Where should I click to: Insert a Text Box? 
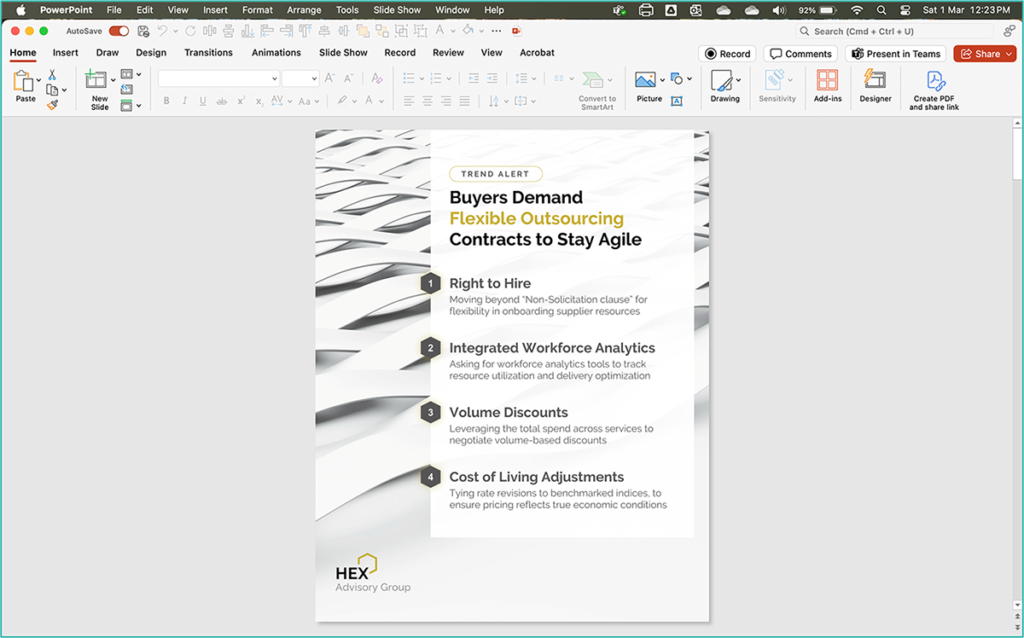point(677,100)
